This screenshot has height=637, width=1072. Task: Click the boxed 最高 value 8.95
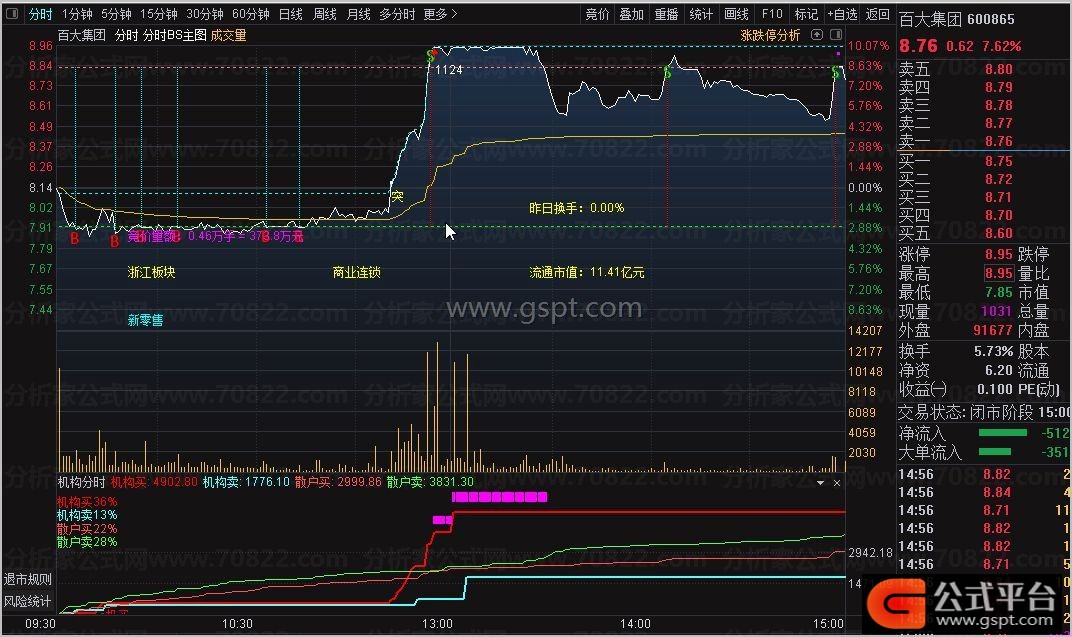(x=998, y=273)
